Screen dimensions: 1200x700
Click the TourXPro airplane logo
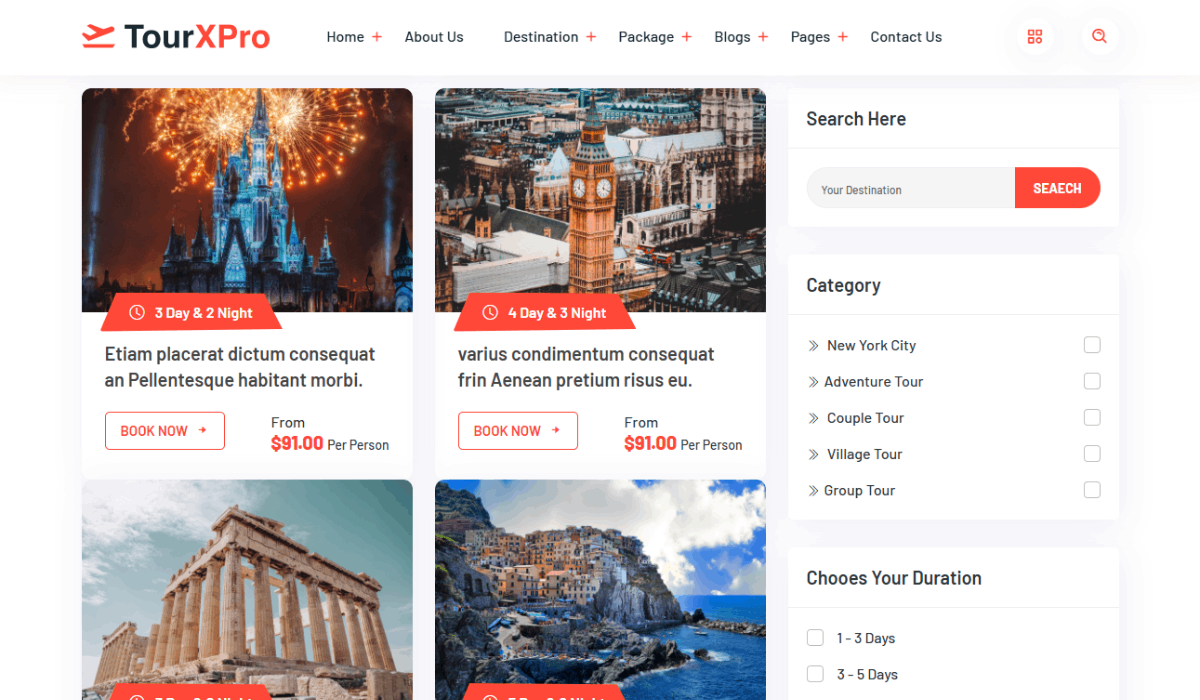(98, 37)
